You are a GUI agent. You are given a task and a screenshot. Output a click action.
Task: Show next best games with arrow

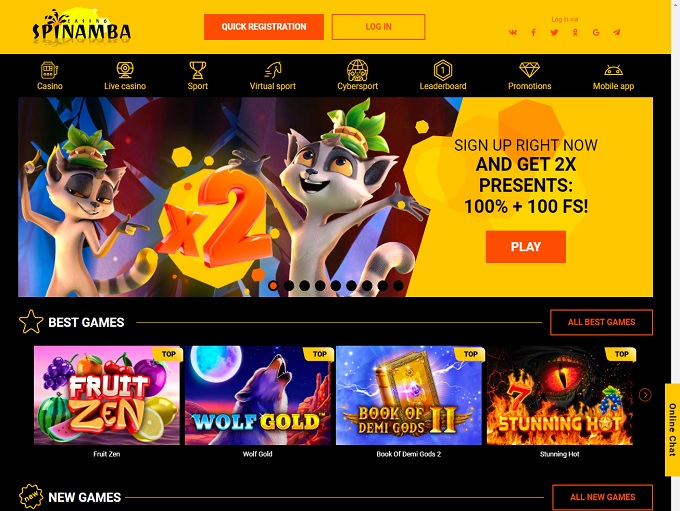(645, 395)
